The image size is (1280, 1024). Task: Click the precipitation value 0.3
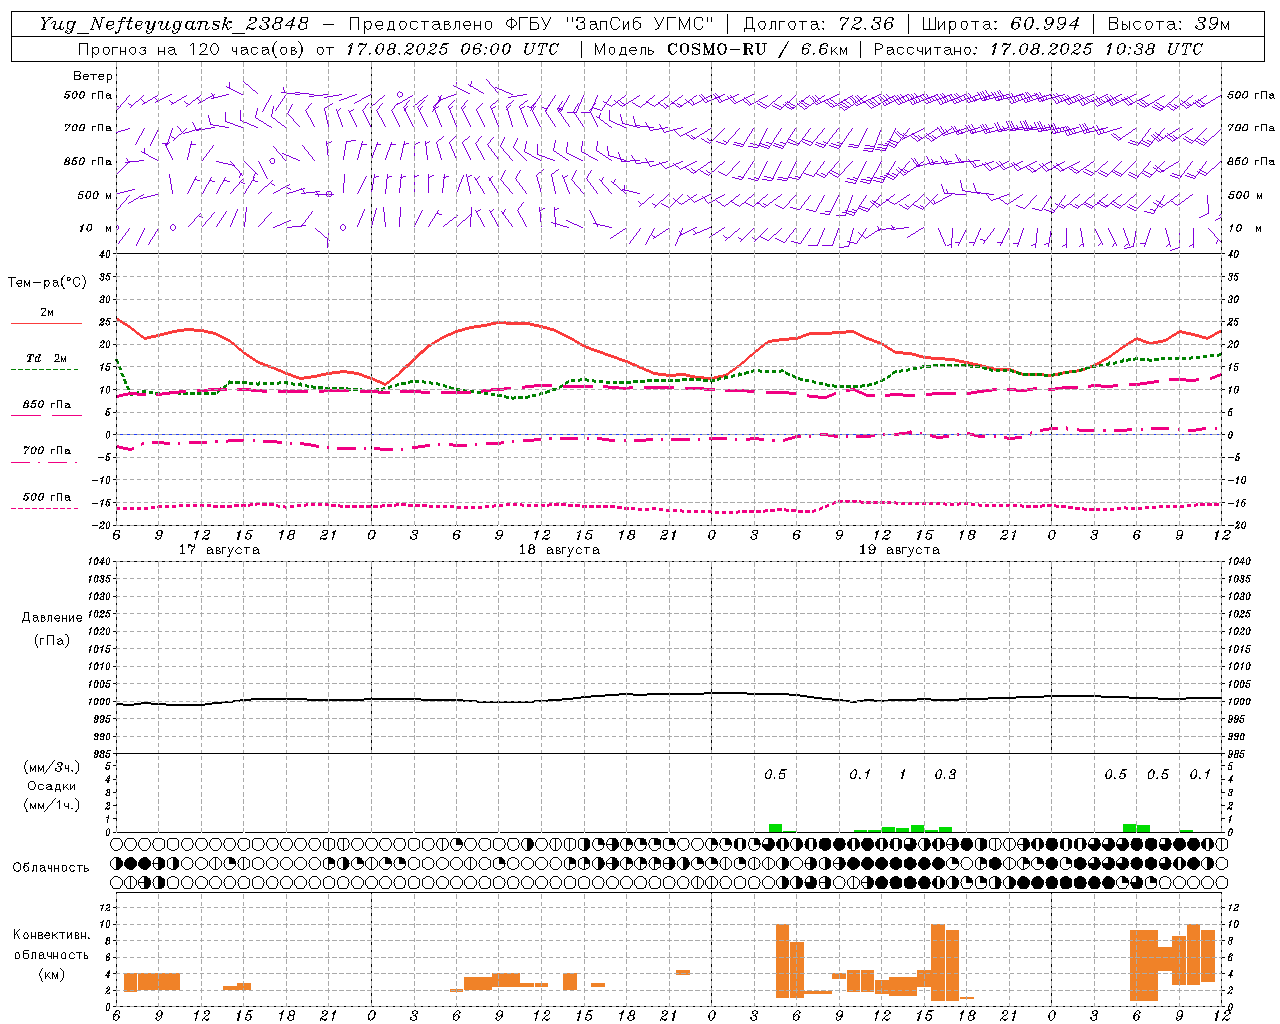point(945,774)
